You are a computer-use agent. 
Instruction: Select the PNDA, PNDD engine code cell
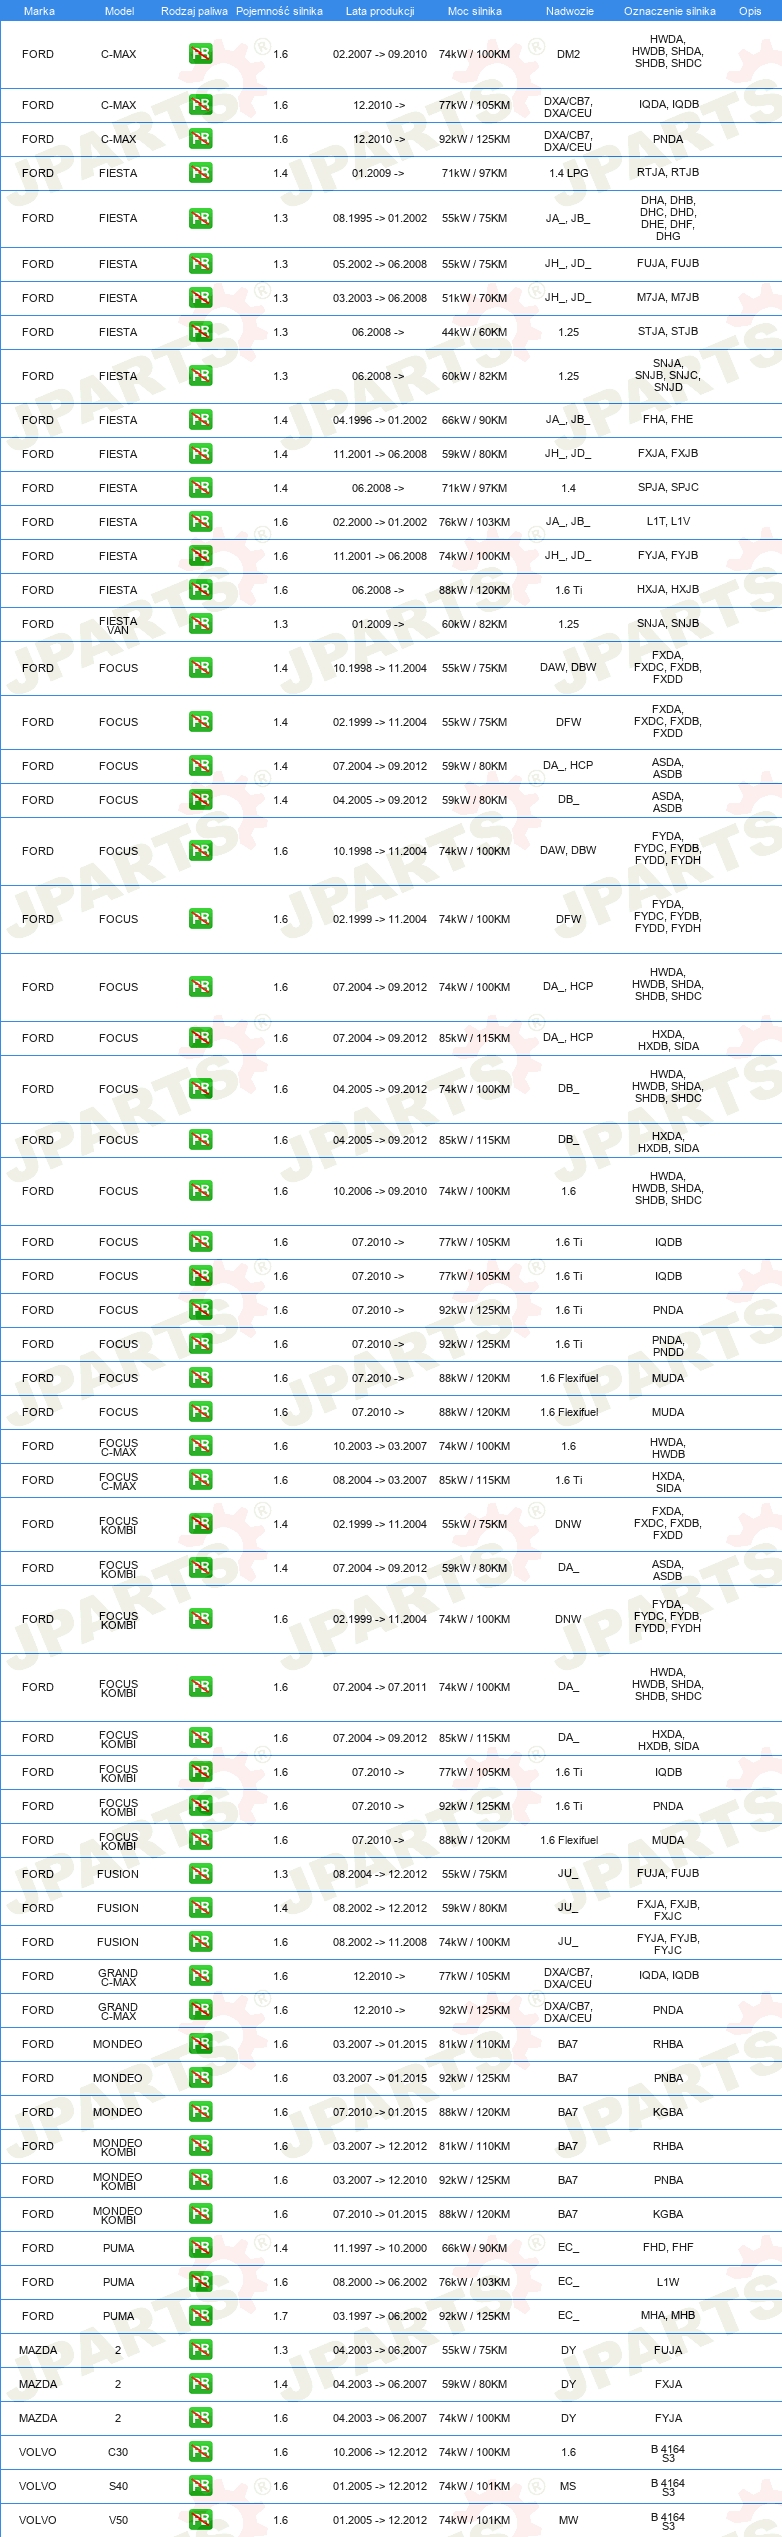click(668, 1345)
